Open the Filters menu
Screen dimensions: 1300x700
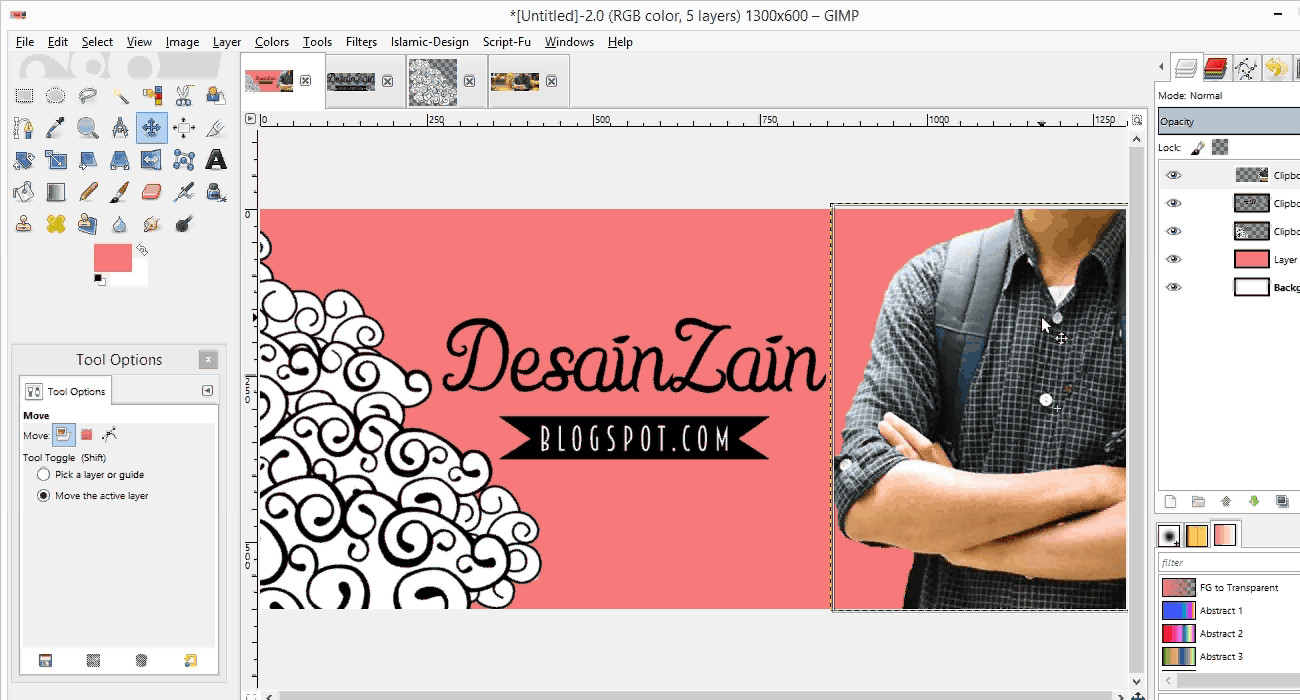coord(362,42)
